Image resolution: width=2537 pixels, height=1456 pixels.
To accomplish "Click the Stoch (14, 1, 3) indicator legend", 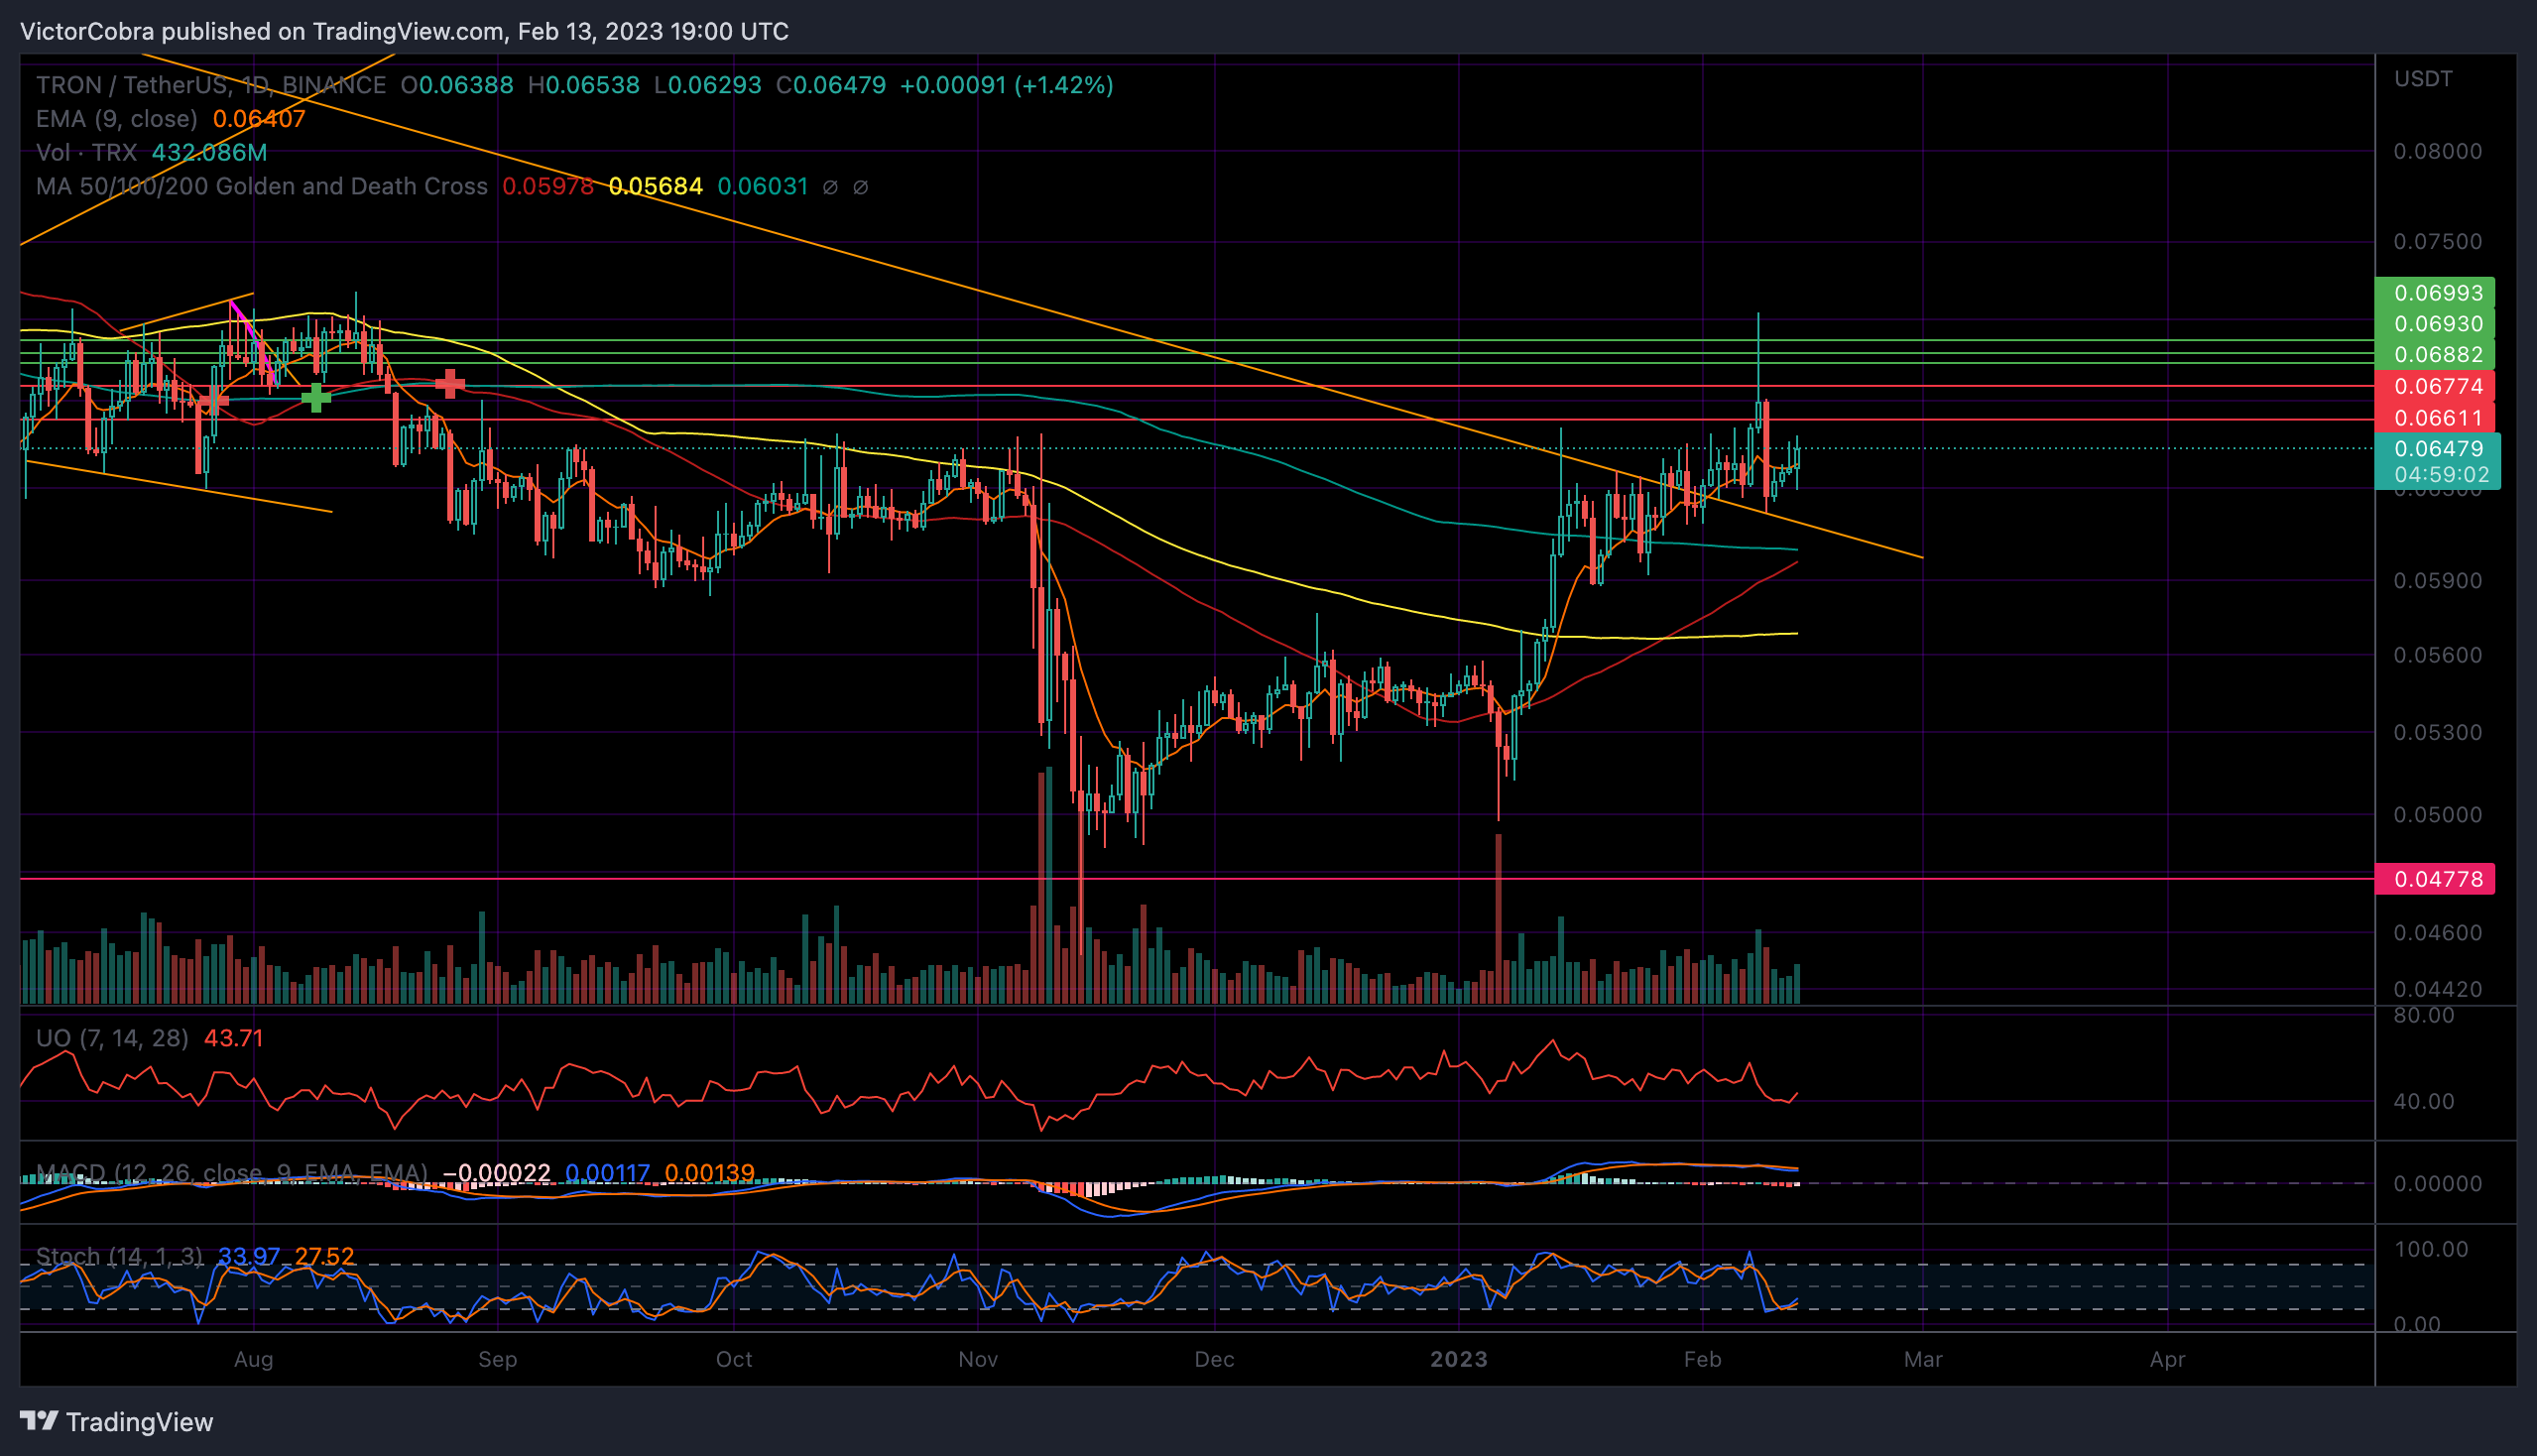I will pos(119,1256).
